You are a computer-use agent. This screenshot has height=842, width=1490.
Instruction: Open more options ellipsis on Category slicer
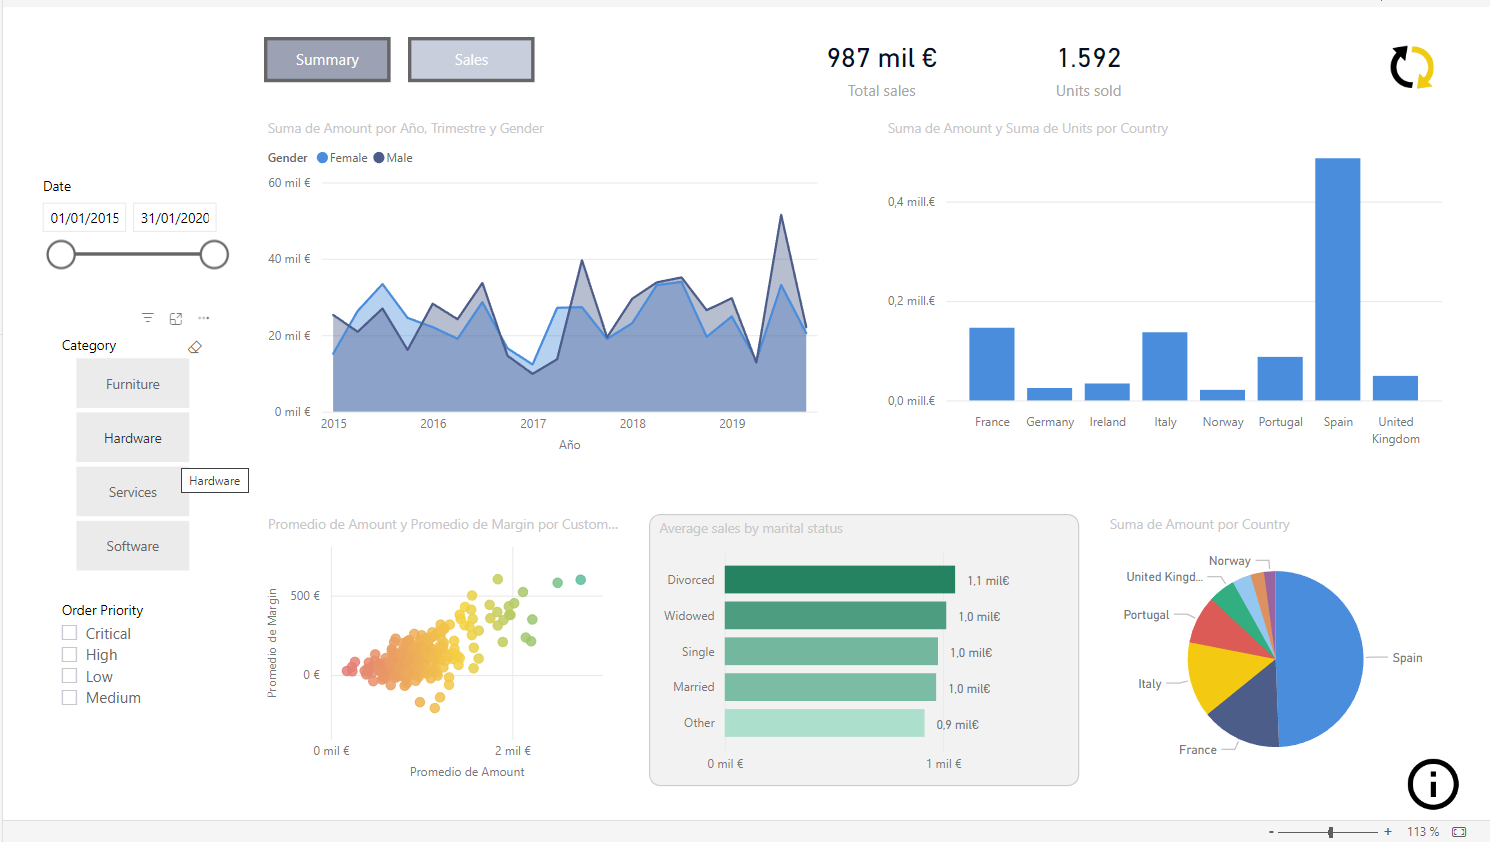point(204,318)
